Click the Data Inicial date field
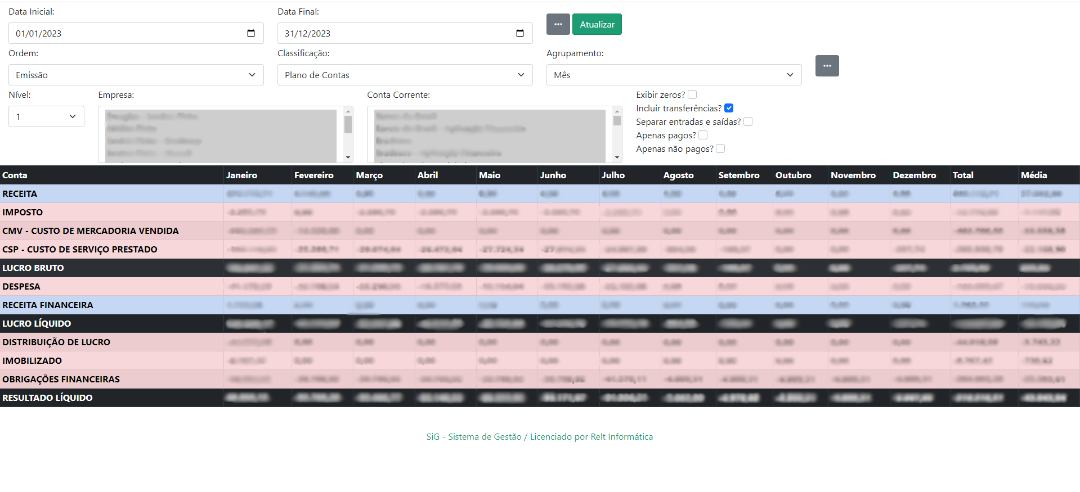The image size is (1080, 492). [120, 33]
